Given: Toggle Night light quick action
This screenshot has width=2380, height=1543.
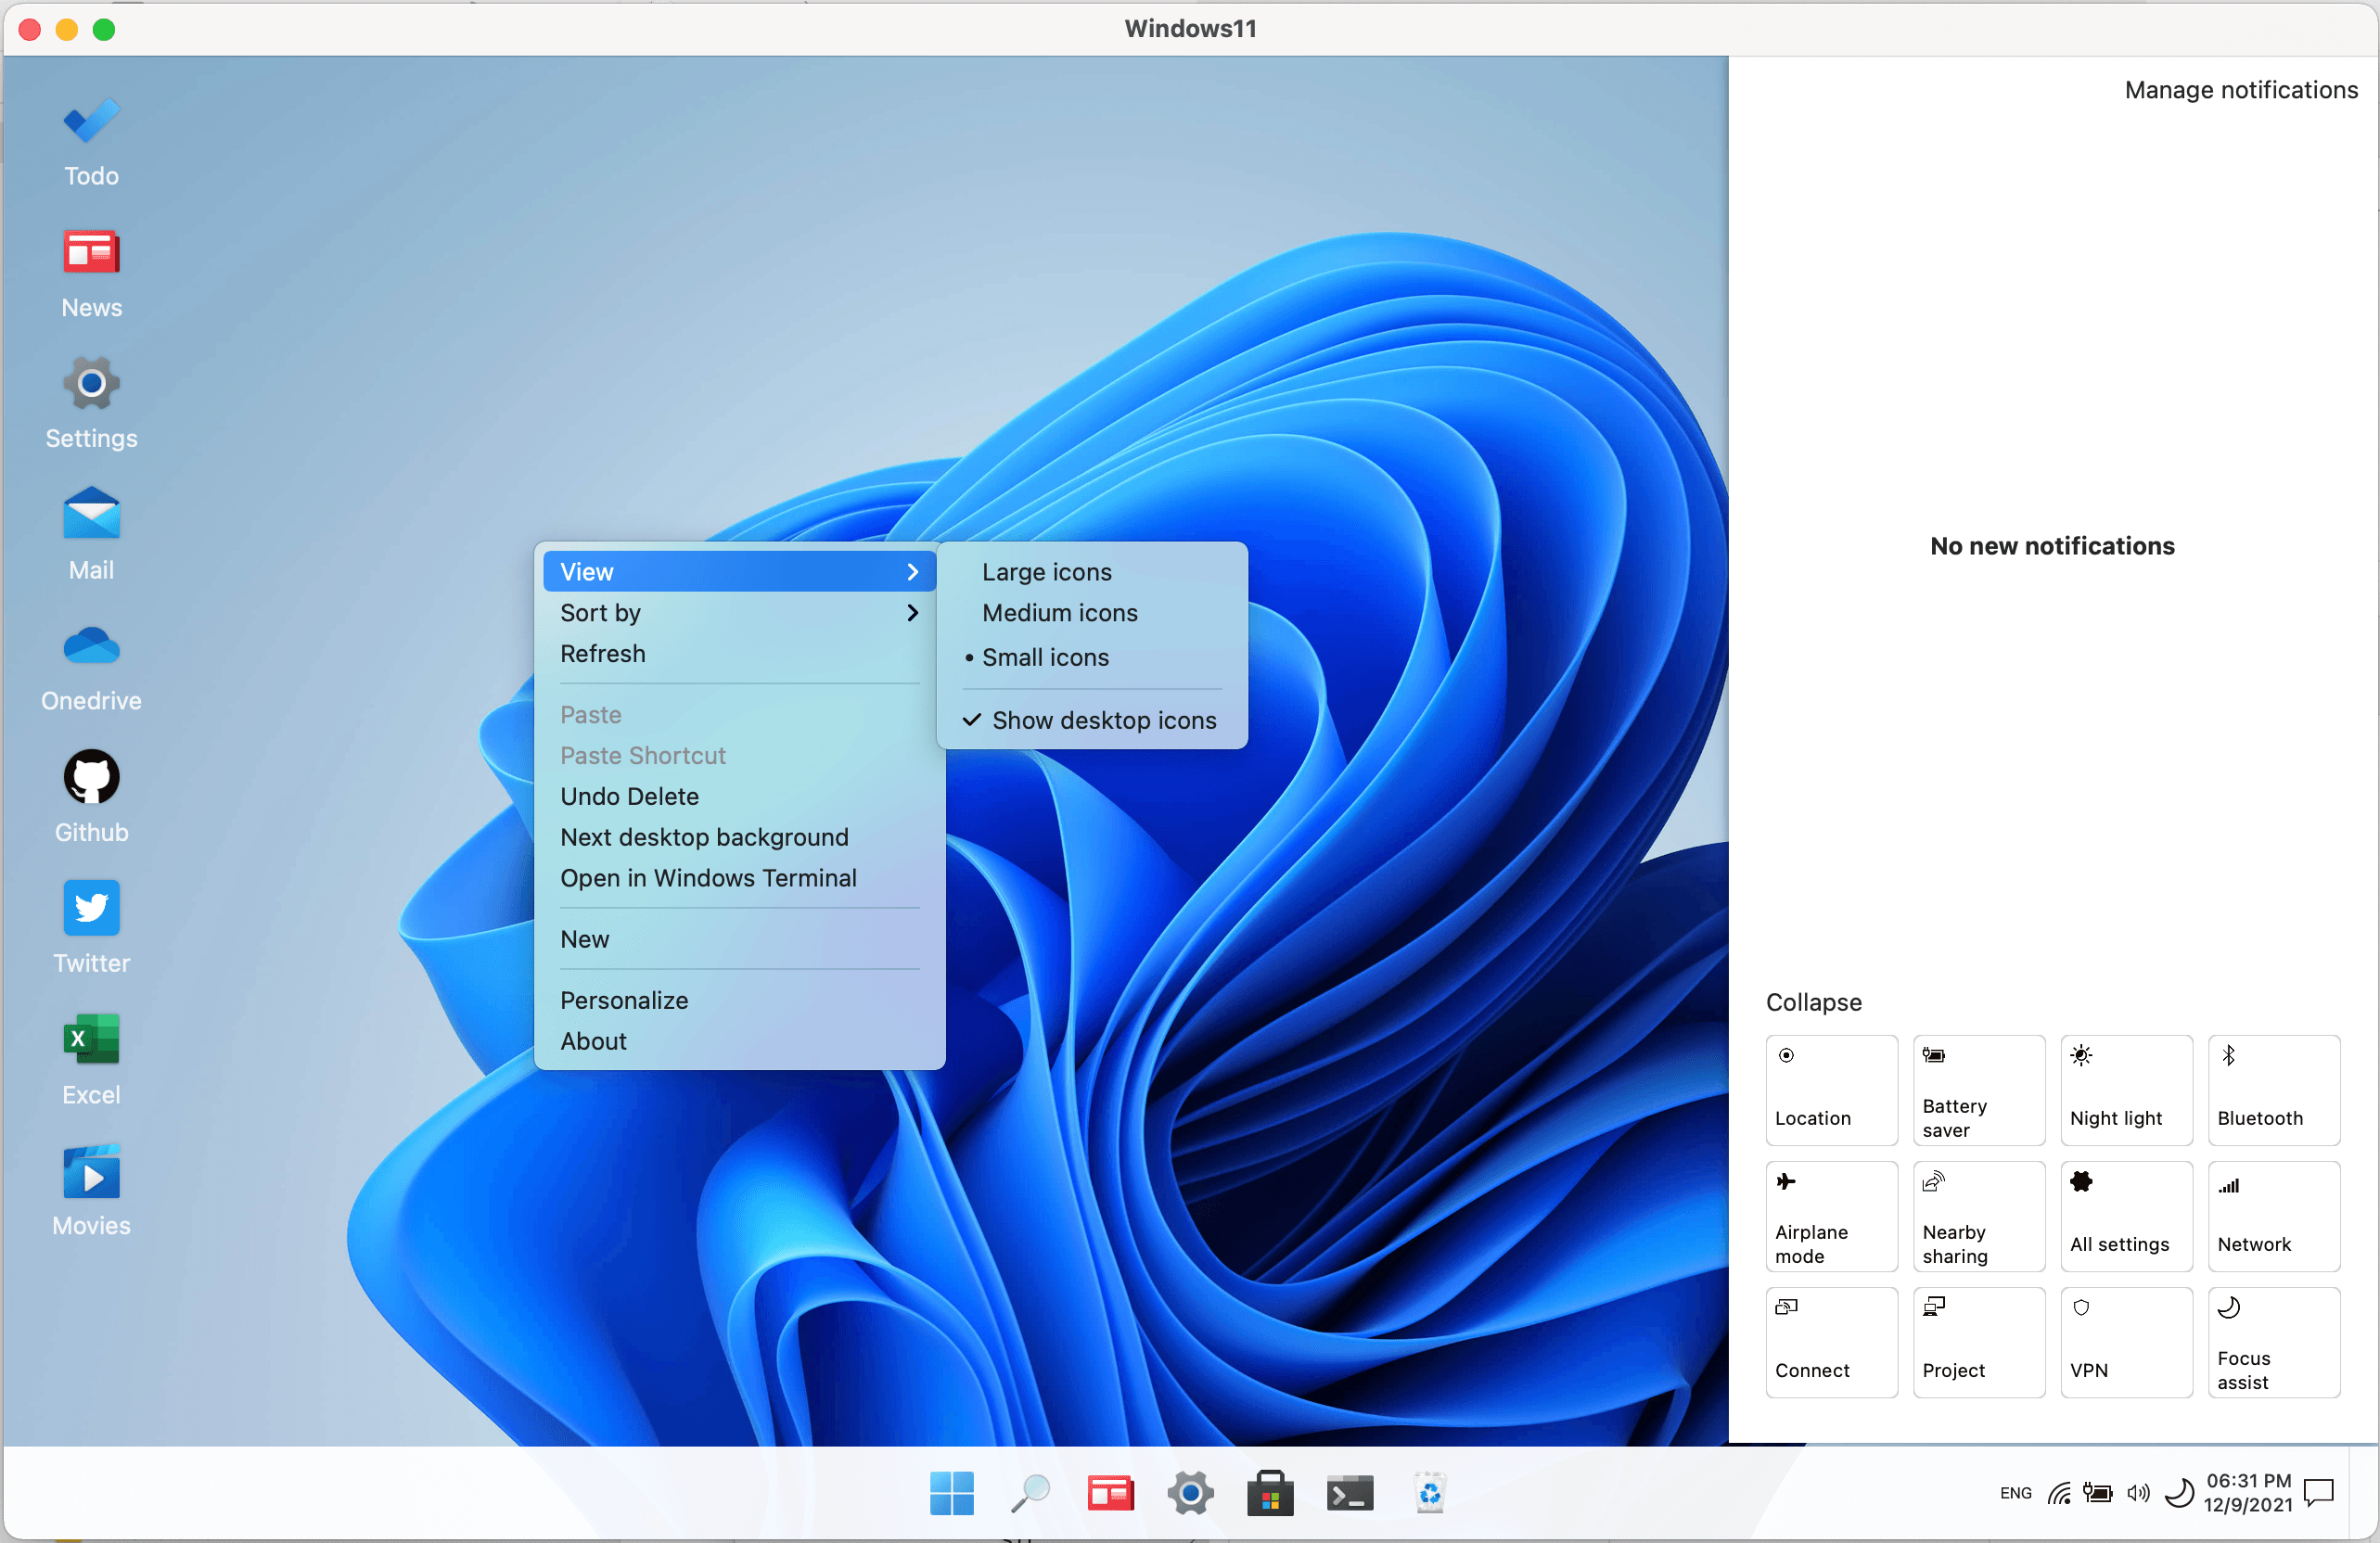Looking at the screenshot, I should (x=2125, y=1090).
